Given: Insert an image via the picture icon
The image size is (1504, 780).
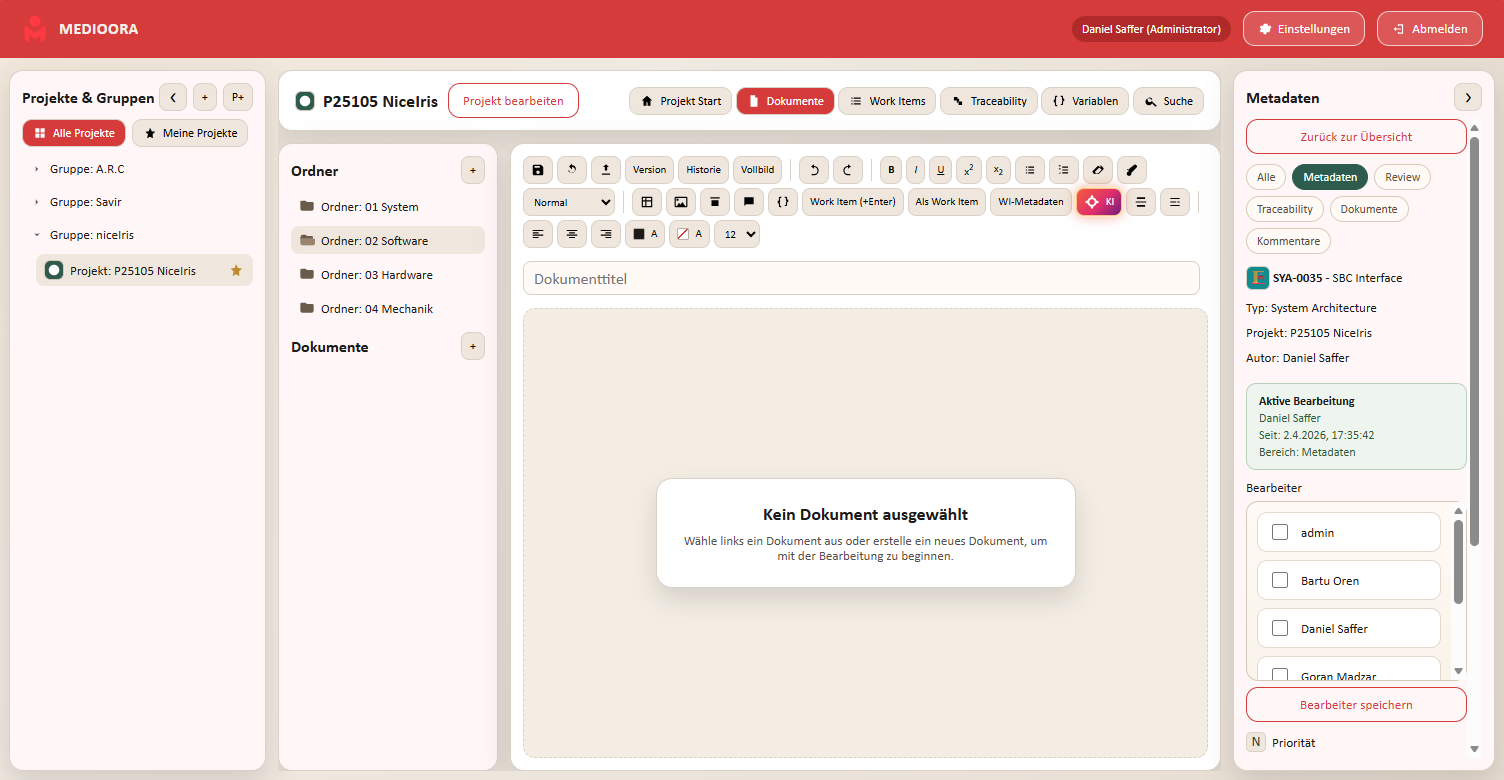Looking at the screenshot, I should coord(681,202).
